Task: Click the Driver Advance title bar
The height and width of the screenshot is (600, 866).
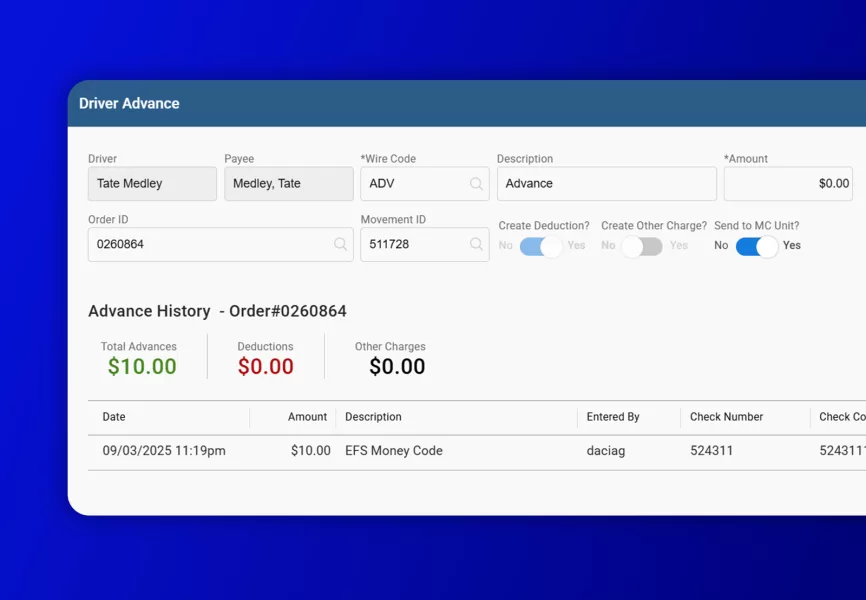Action: (128, 103)
